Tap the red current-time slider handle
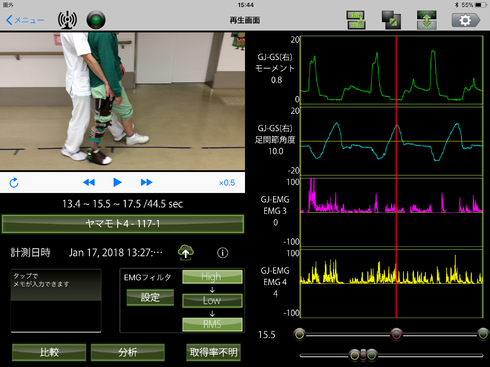The image size is (490, 367). [x=396, y=334]
